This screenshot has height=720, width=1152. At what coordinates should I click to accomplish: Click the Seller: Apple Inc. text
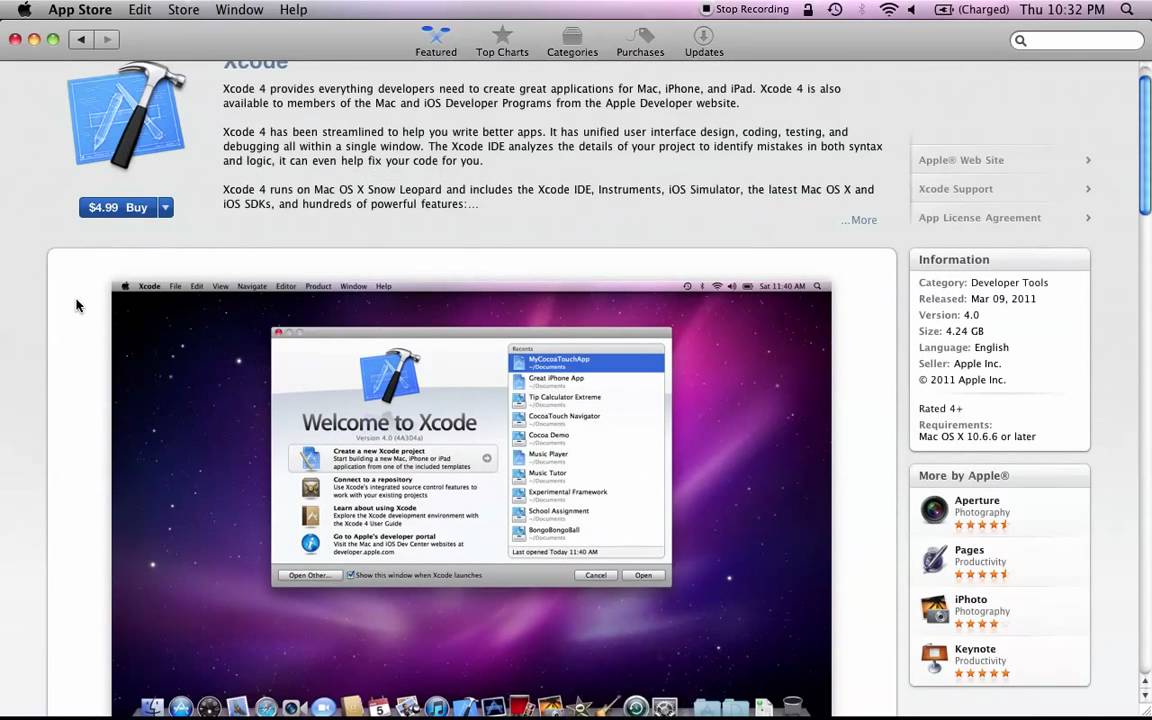(x=960, y=364)
